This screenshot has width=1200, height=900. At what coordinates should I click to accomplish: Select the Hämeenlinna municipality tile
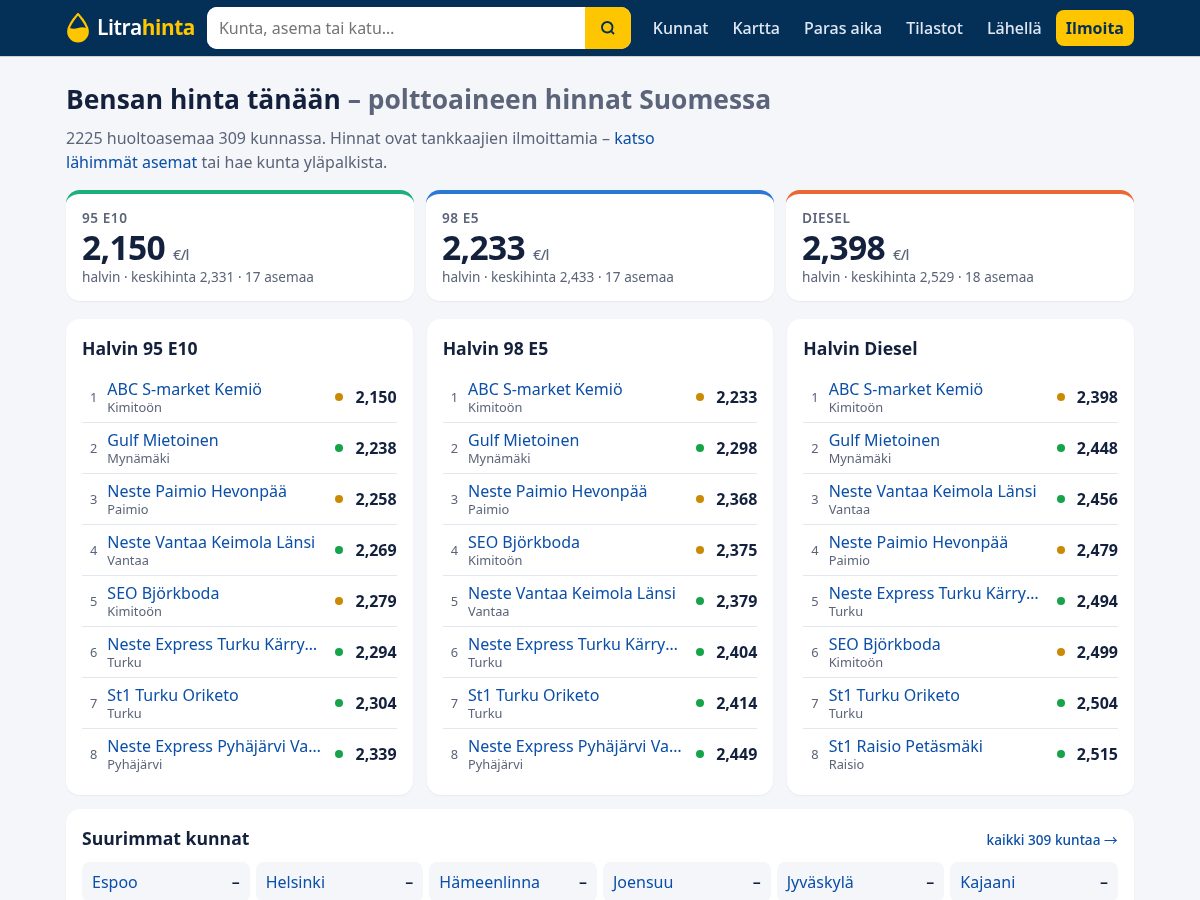pos(513,882)
